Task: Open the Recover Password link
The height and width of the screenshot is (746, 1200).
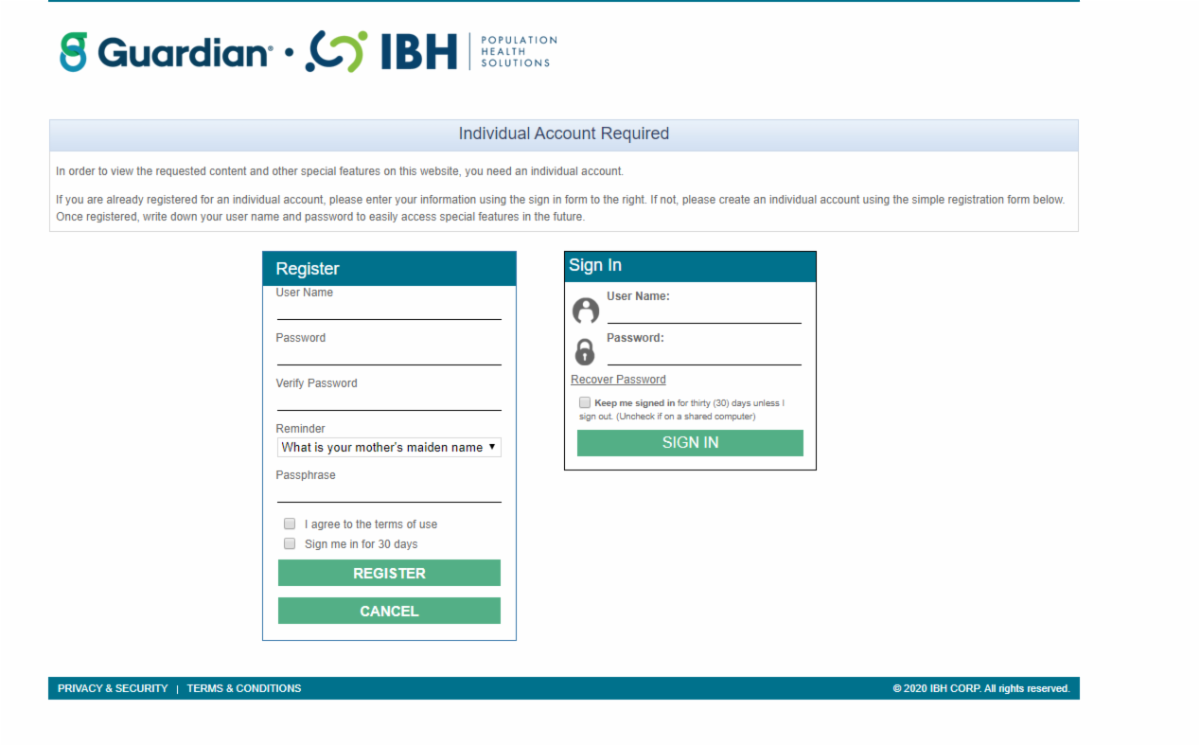Action: coord(618,379)
